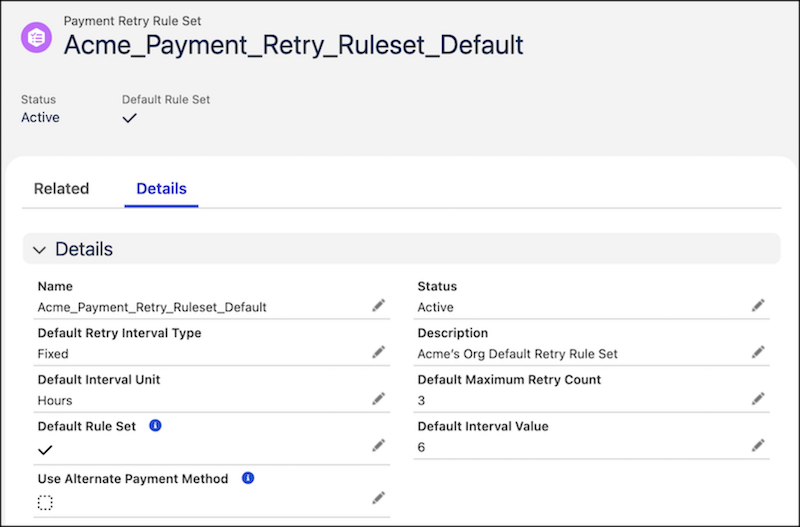Edit the Name field with pencil icon
Viewport: 800px width, 527px height.
[379, 306]
